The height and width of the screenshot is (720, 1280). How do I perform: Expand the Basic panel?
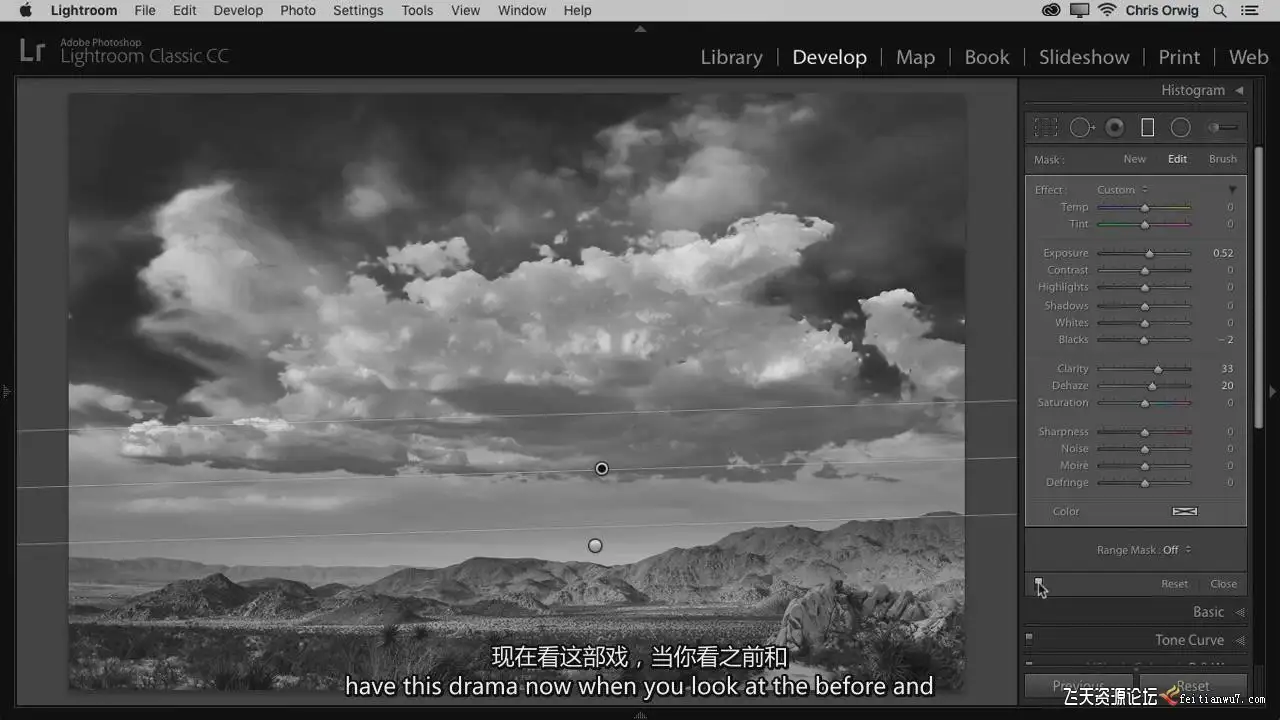pos(1239,612)
